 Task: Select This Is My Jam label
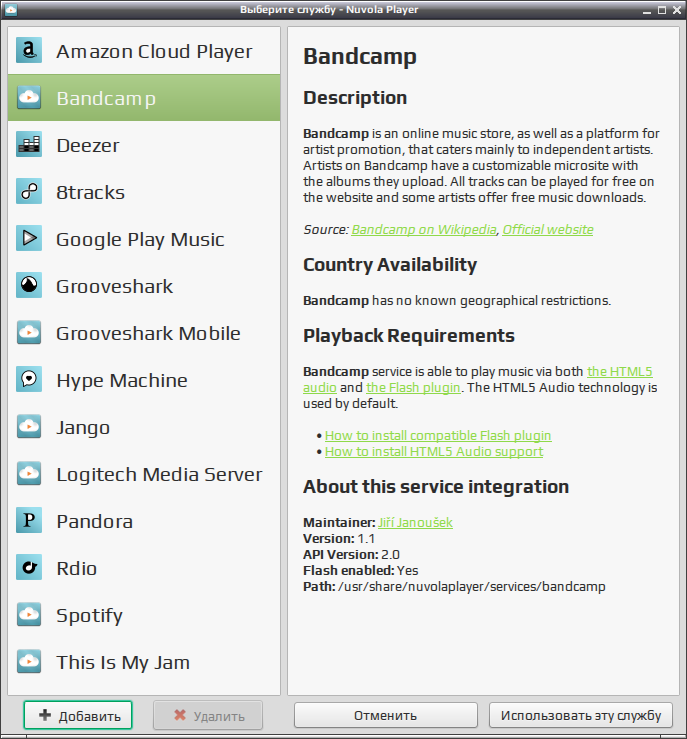point(123,662)
